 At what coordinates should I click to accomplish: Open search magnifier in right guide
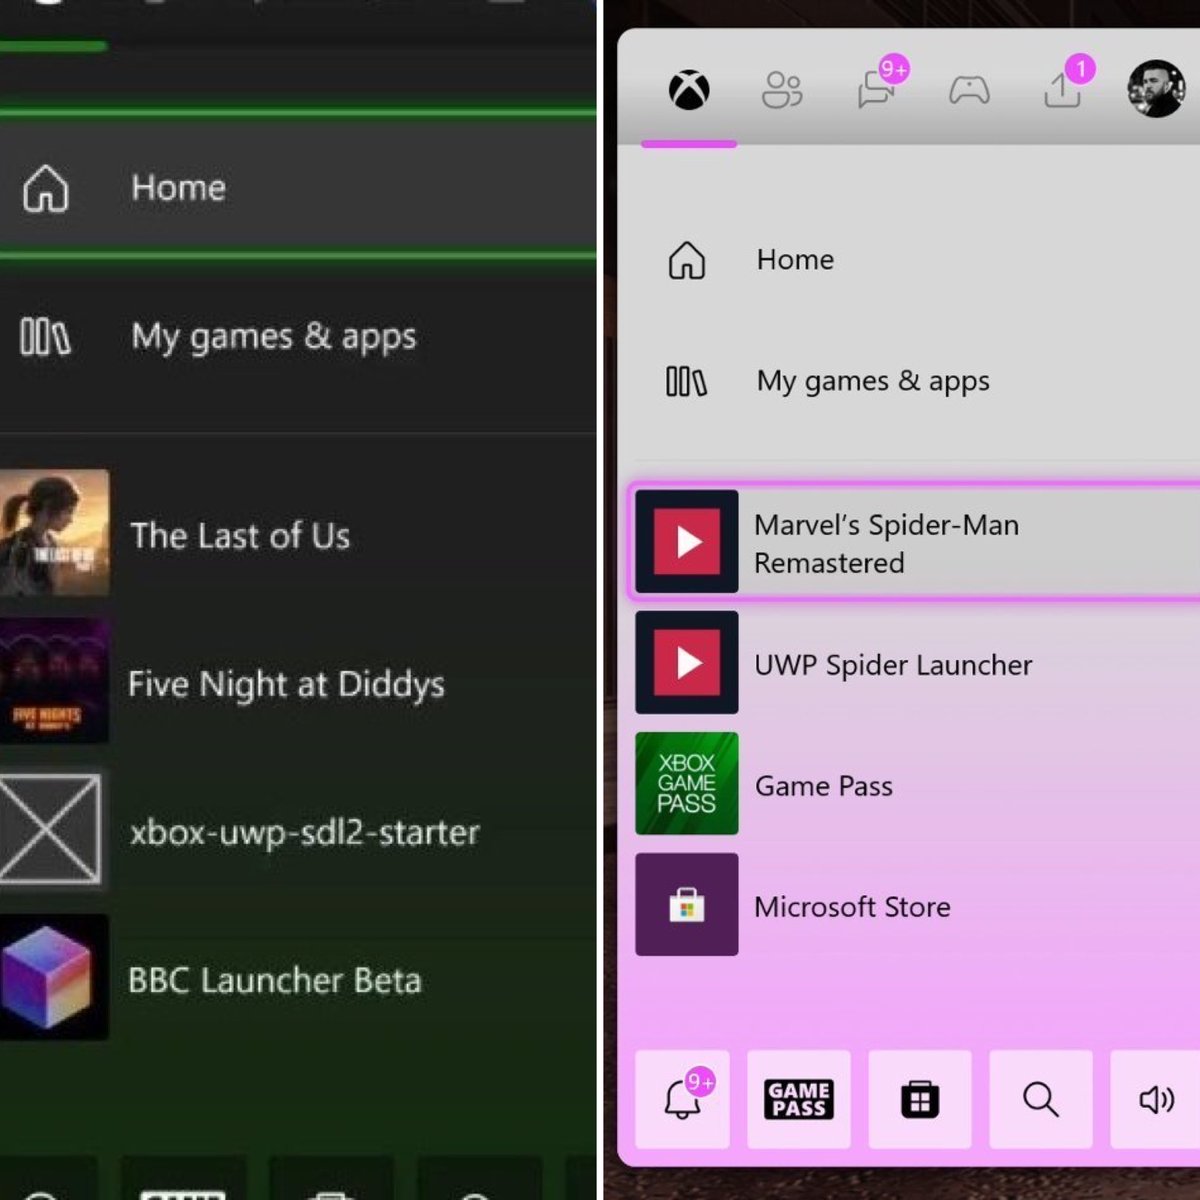1041,1099
